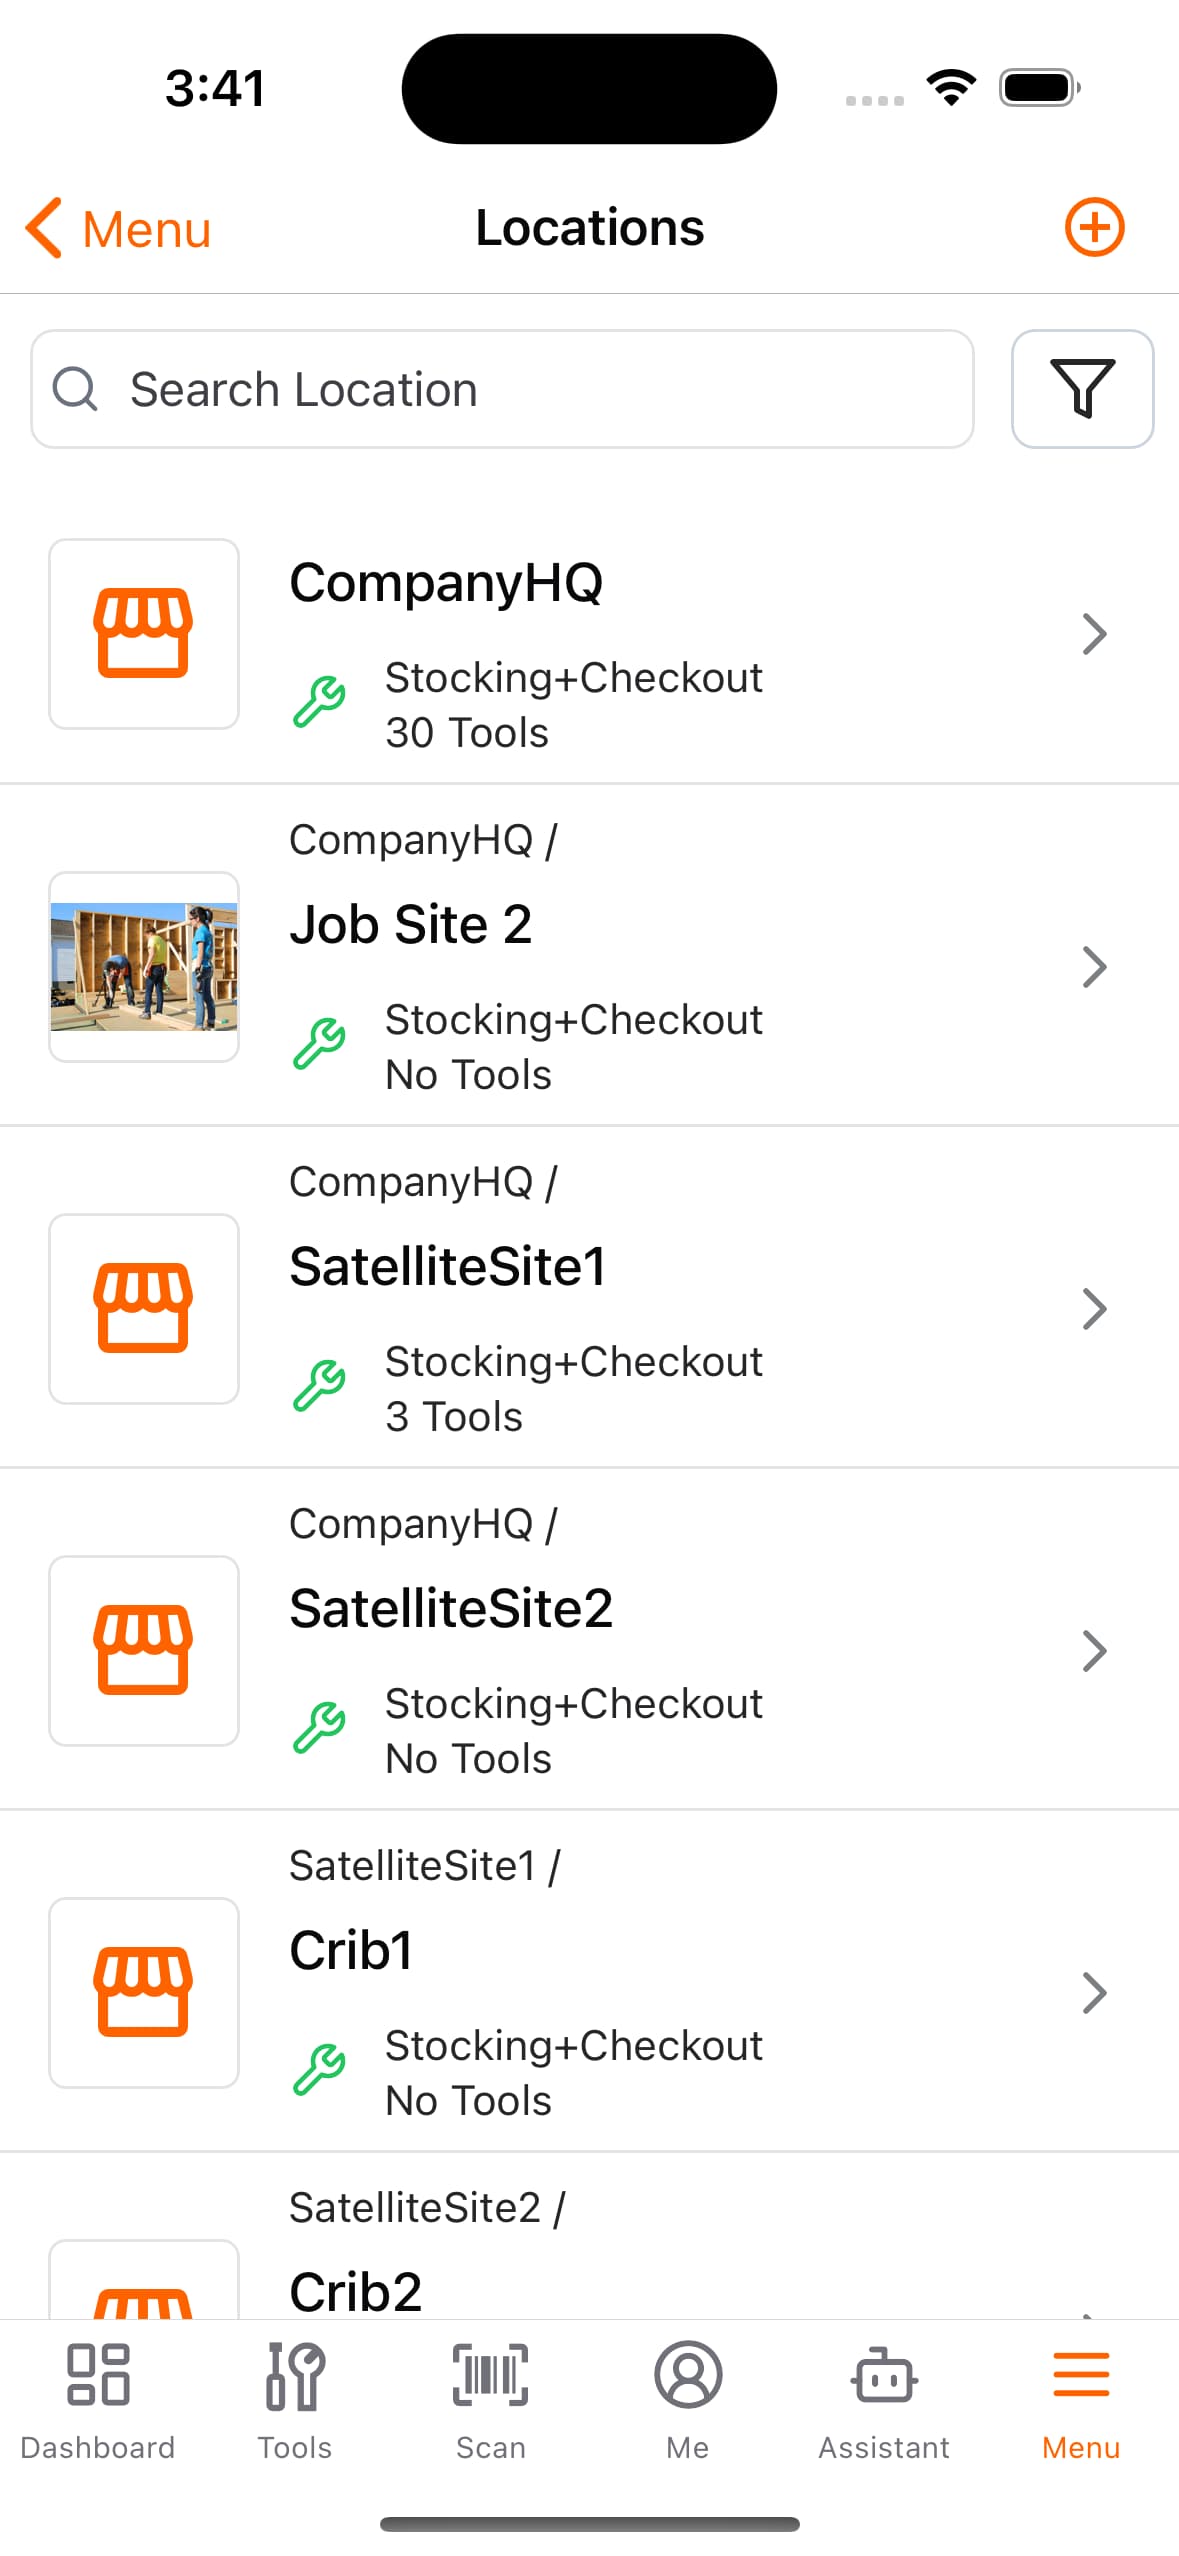Viewport: 1179px width, 2556px height.
Task: Open the Job Site 2 photo thumbnail
Action: [x=144, y=967]
